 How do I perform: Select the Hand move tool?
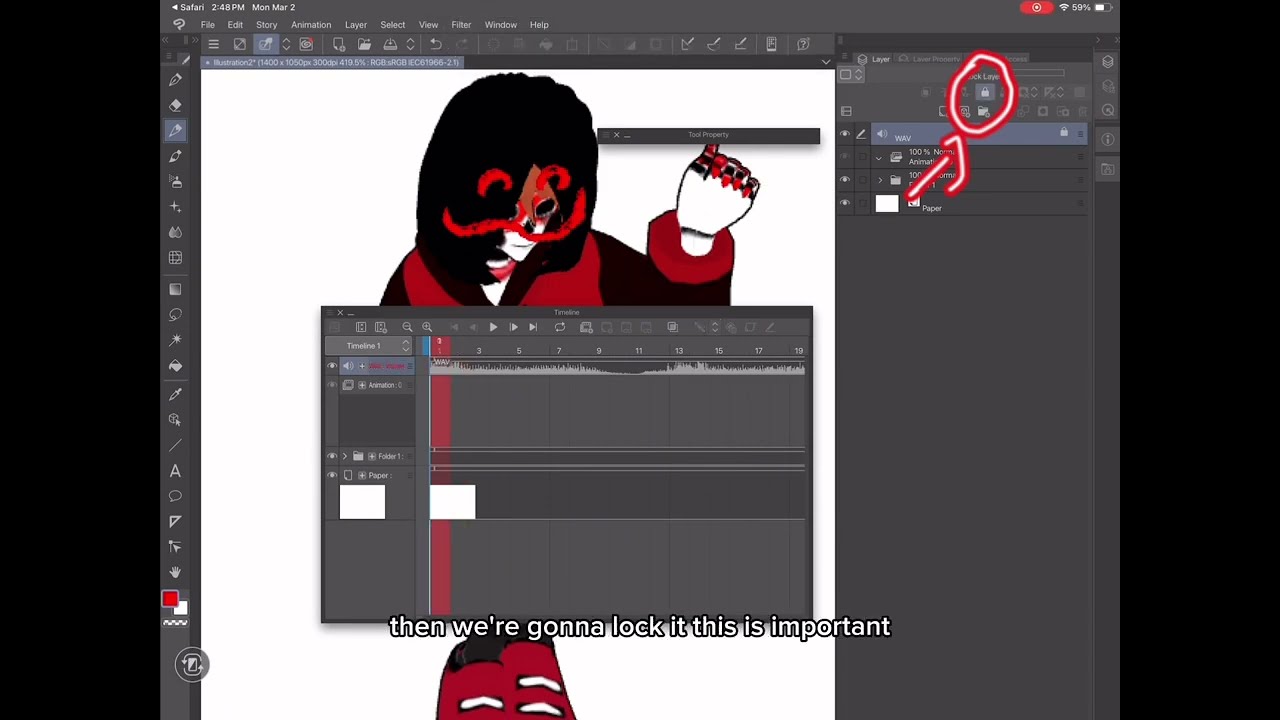(x=176, y=572)
